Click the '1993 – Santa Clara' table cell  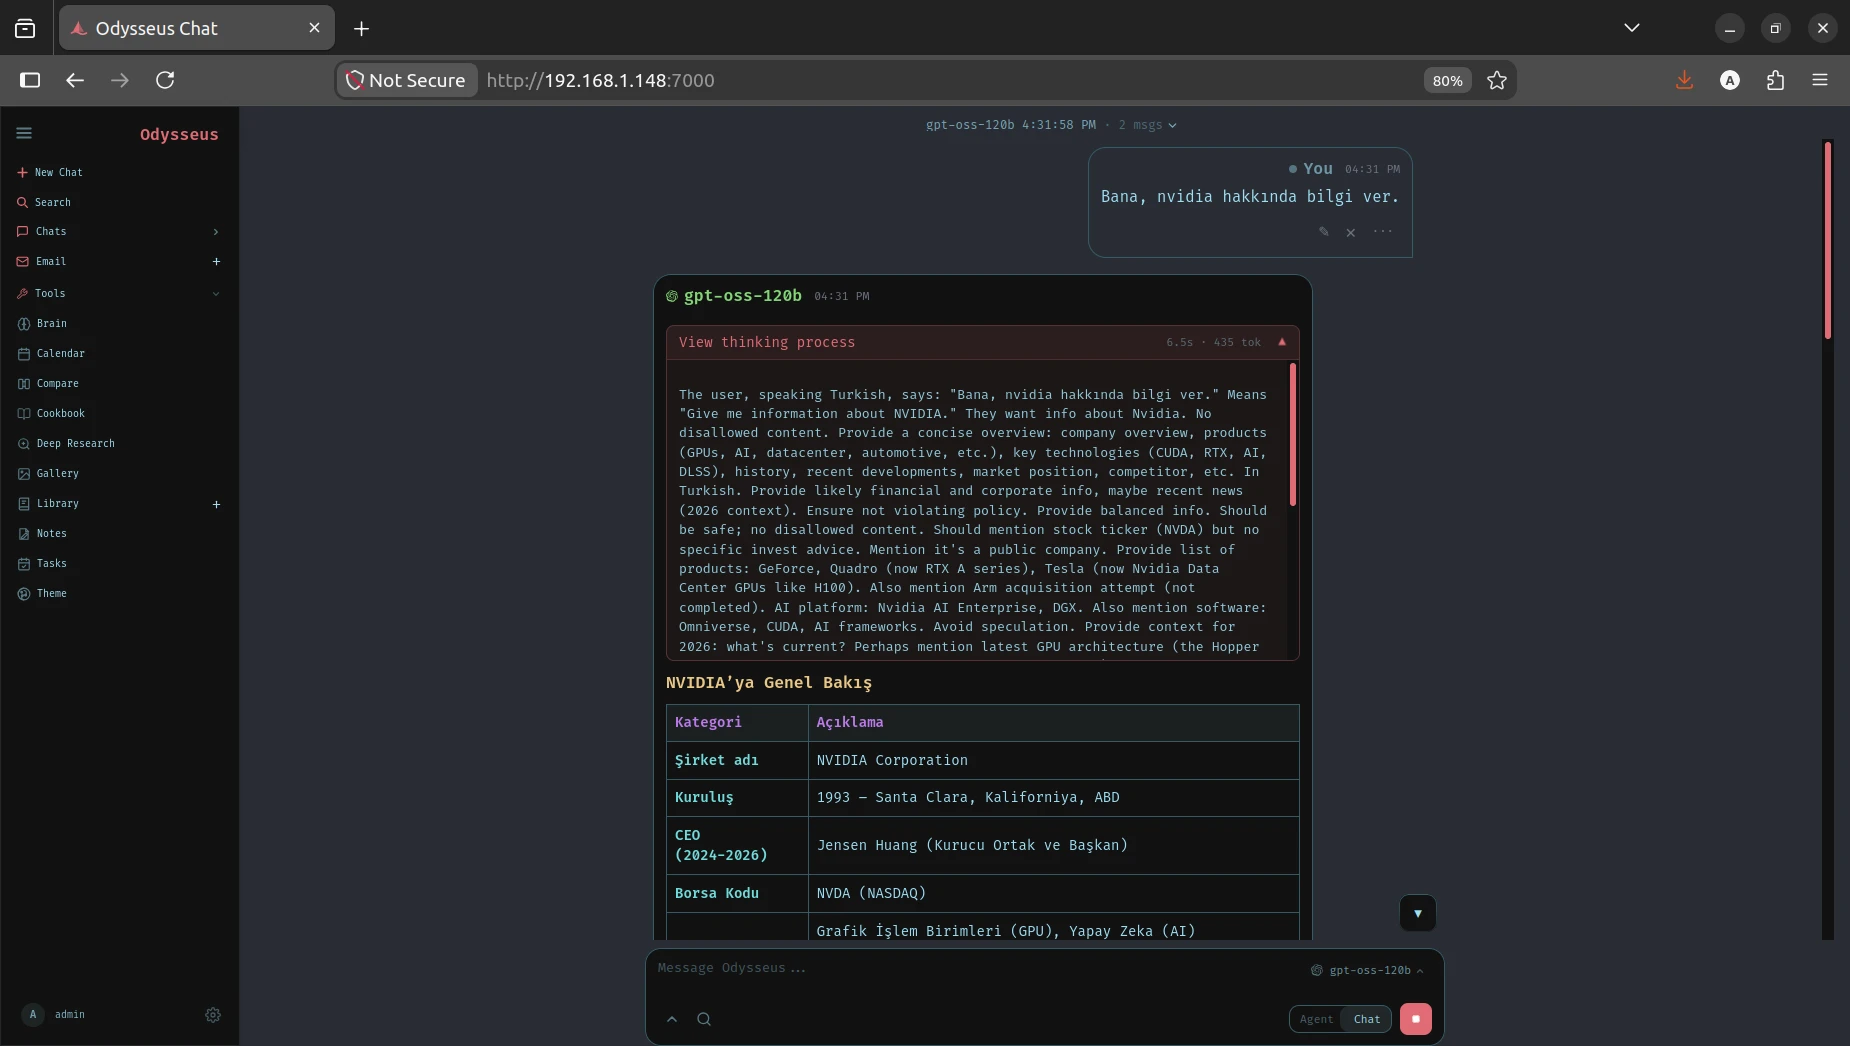tap(1053, 797)
